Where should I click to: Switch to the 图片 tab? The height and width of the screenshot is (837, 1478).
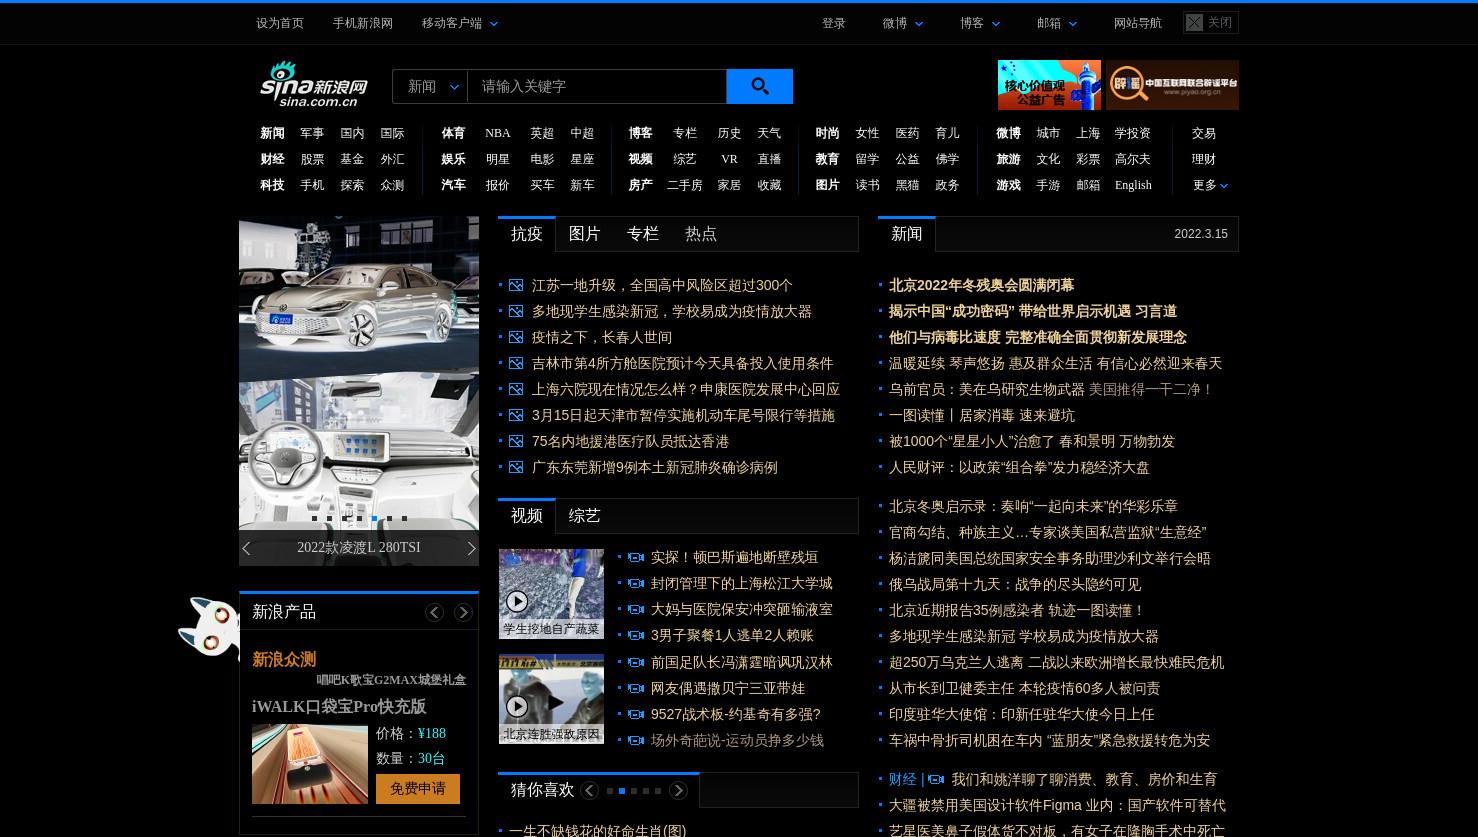[585, 234]
